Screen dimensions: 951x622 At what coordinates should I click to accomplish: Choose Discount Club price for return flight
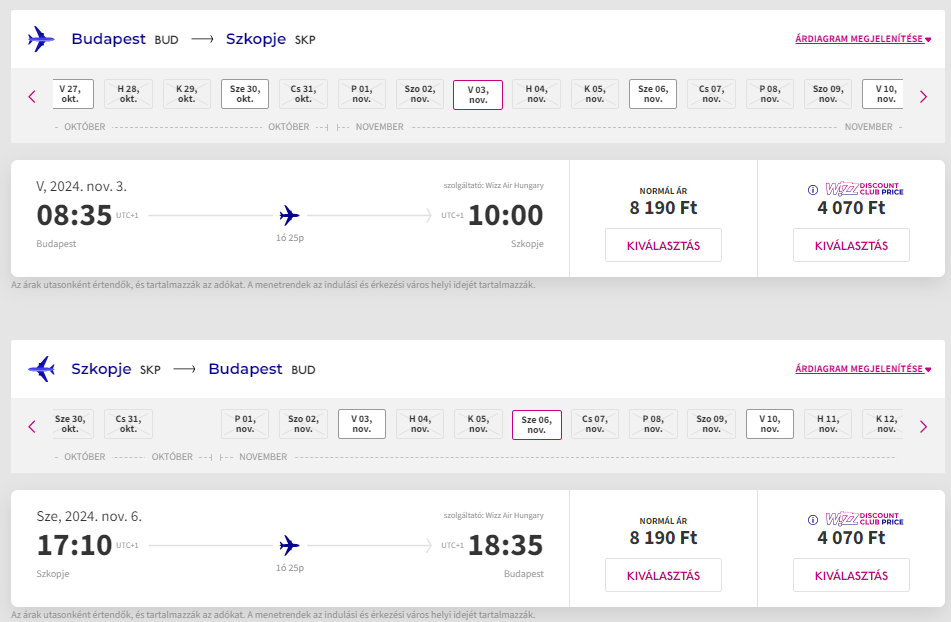click(x=852, y=575)
